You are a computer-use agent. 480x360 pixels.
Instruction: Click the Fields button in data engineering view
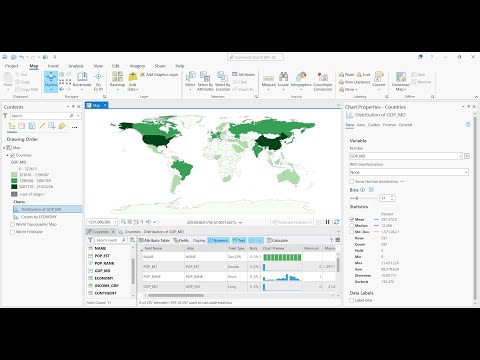point(181,240)
